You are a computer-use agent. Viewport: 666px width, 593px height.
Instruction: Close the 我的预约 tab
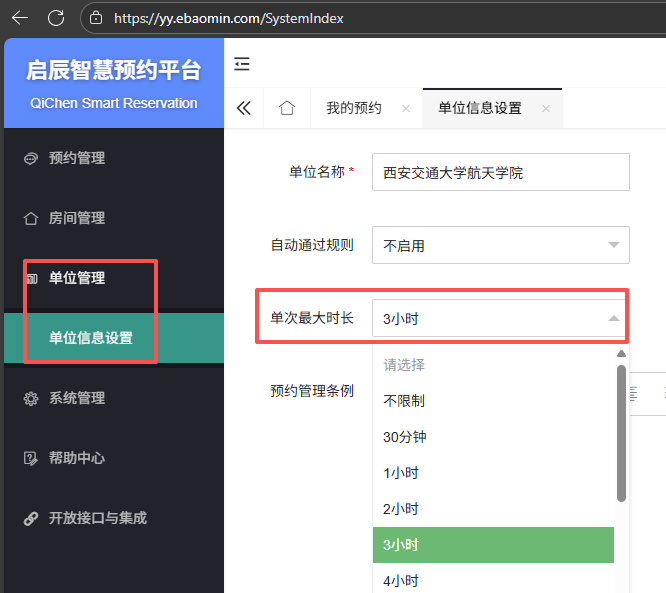coord(405,108)
